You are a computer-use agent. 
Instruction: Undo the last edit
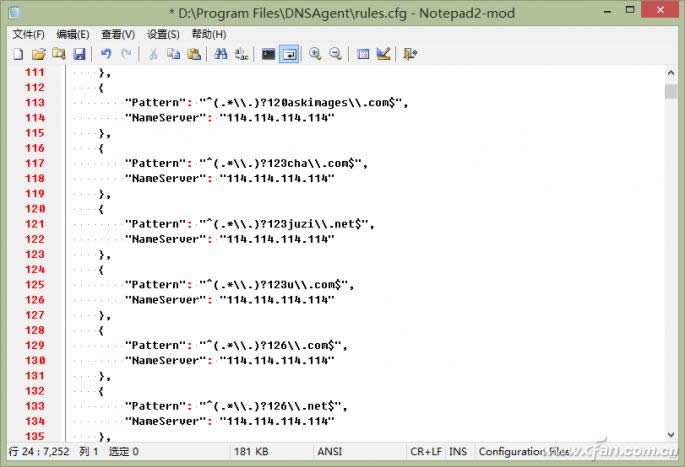coord(106,54)
